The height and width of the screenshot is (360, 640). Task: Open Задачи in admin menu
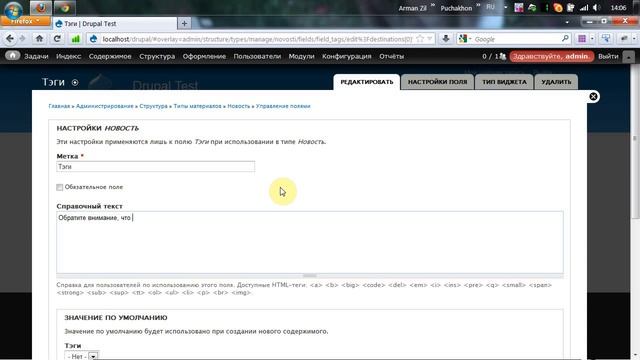click(x=36, y=56)
